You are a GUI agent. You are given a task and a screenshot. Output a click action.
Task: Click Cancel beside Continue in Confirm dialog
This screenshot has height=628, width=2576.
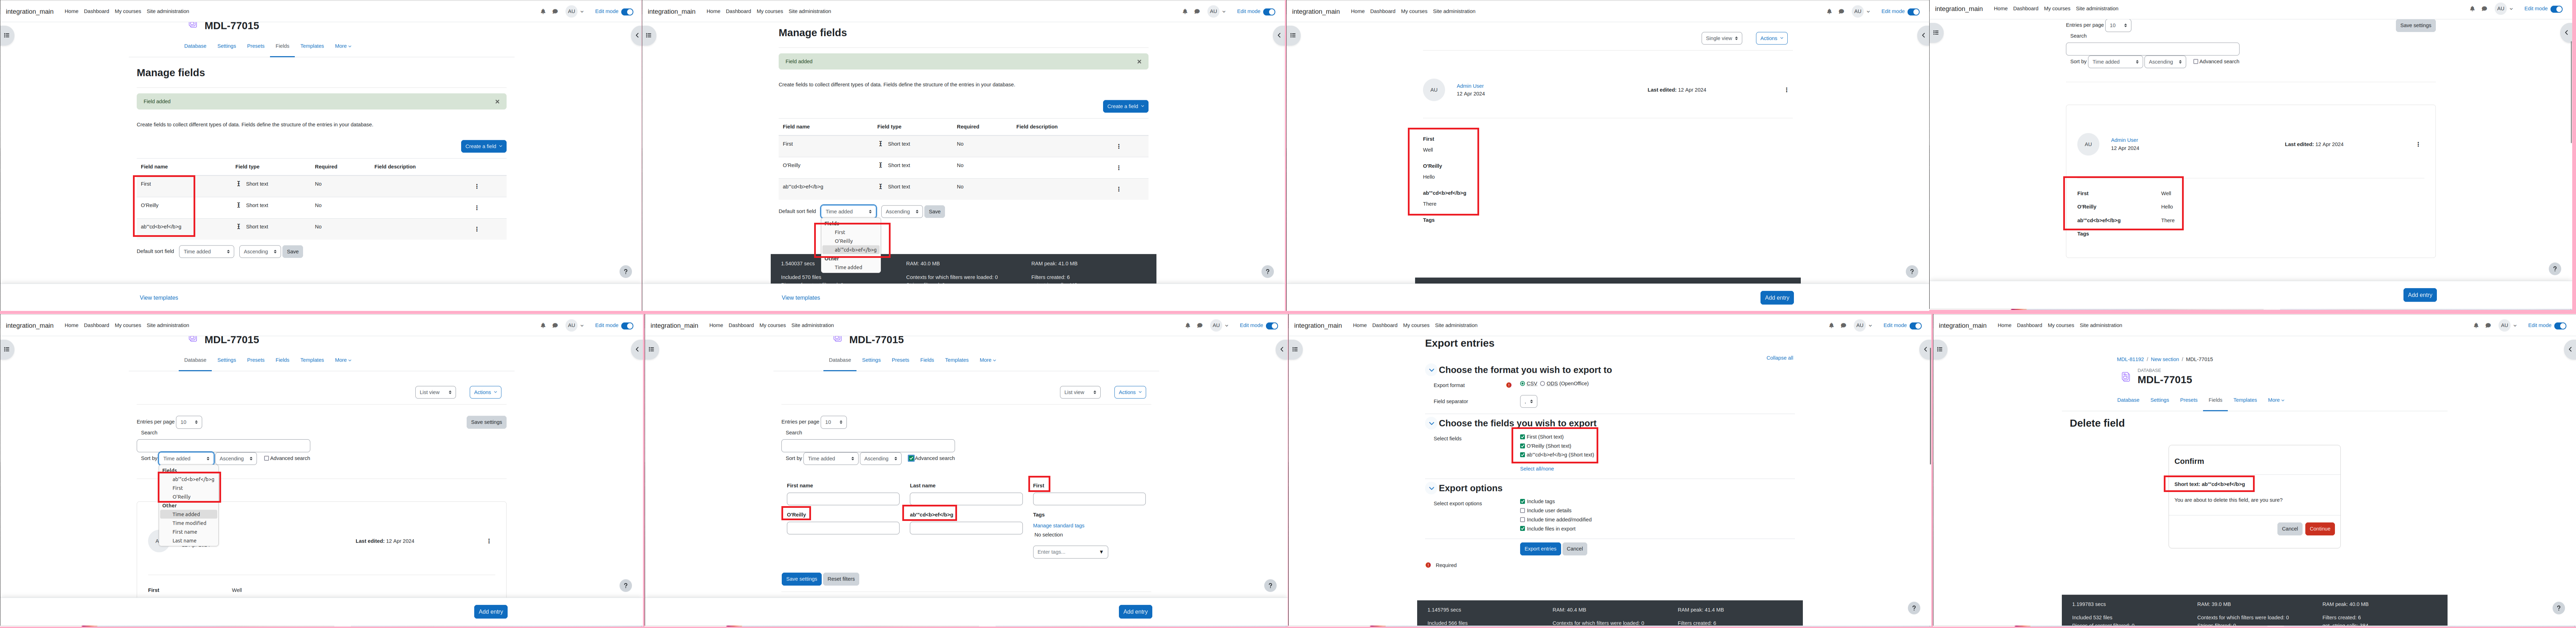(x=2290, y=529)
